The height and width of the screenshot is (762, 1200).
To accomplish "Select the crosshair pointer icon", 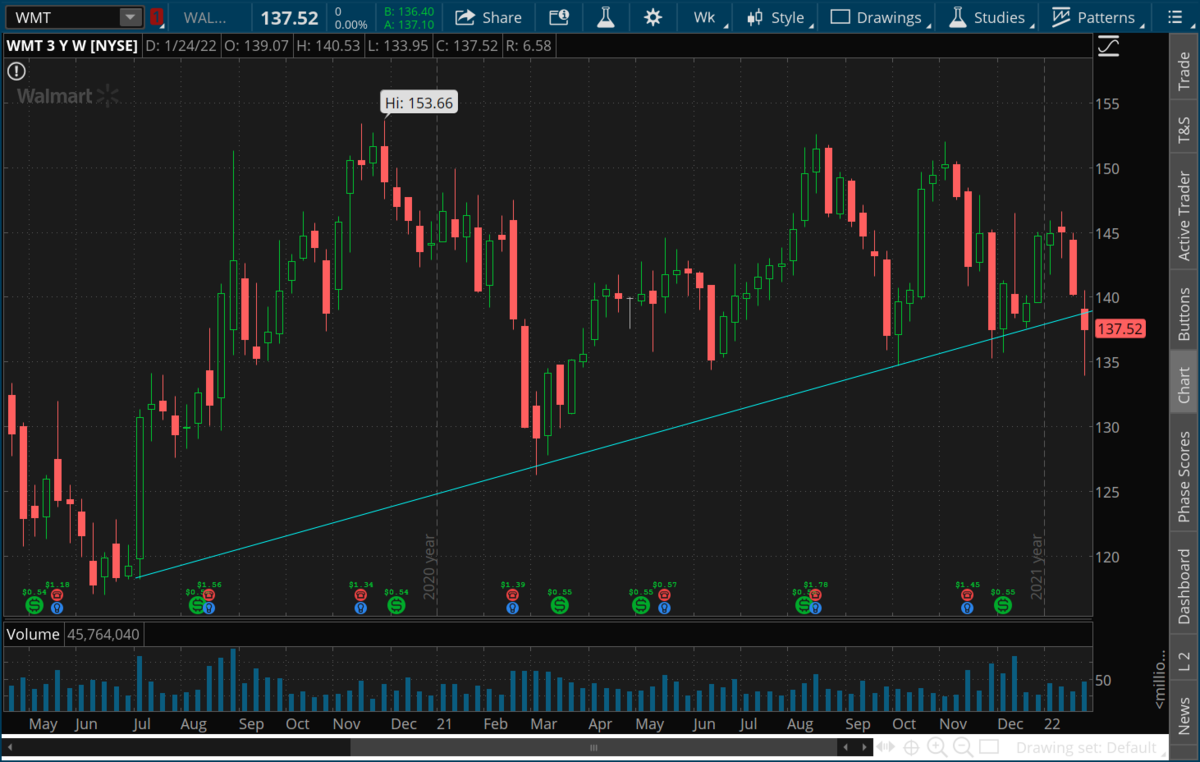I will tap(912, 747).
